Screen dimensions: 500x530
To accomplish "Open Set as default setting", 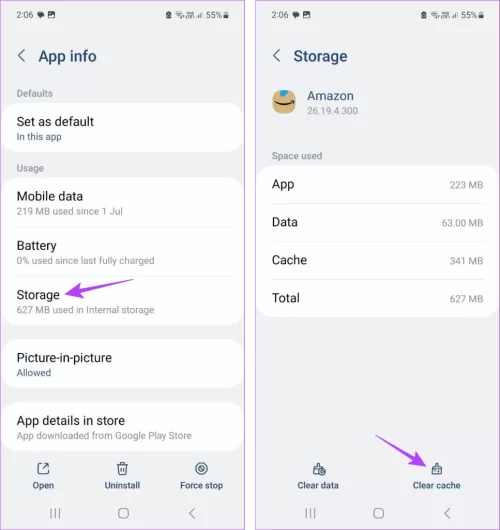I will click(x=122, y=128).
